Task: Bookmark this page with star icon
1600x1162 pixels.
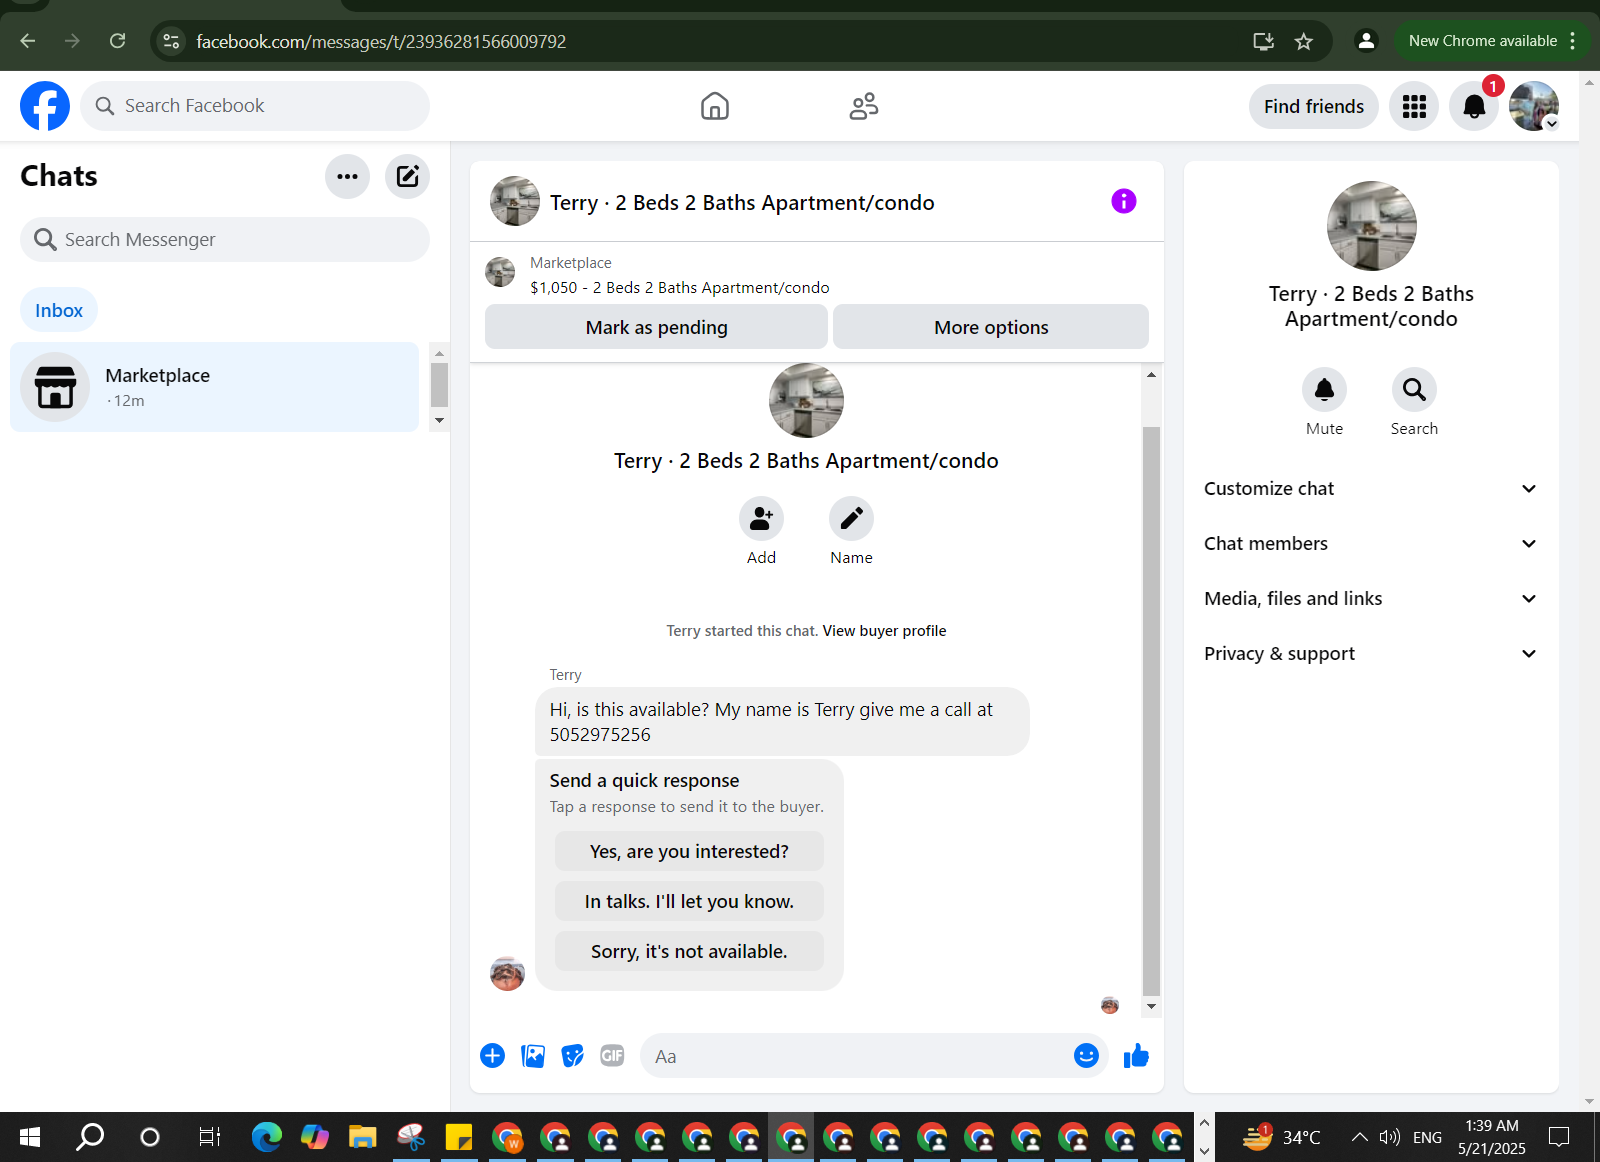Action: click(1303, 41)
